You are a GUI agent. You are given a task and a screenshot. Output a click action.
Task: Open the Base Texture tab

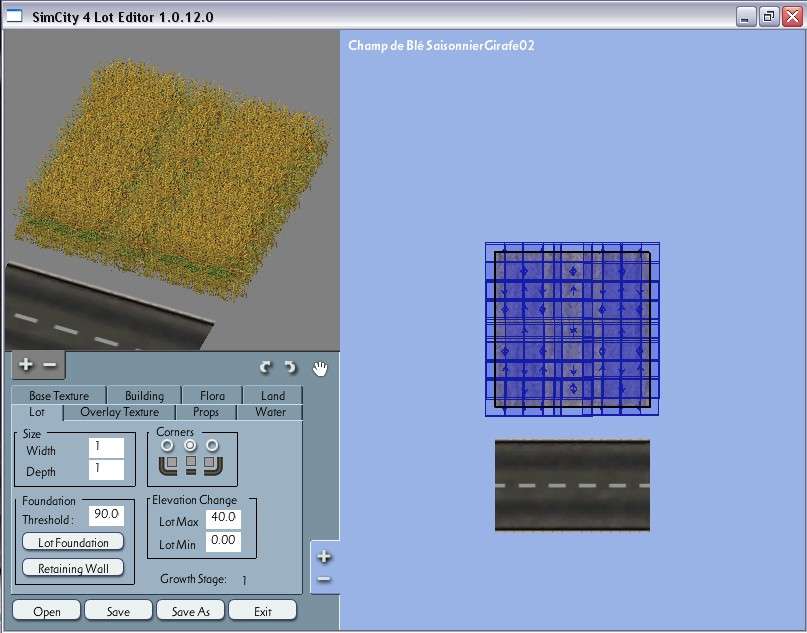[x=59, y=395]
